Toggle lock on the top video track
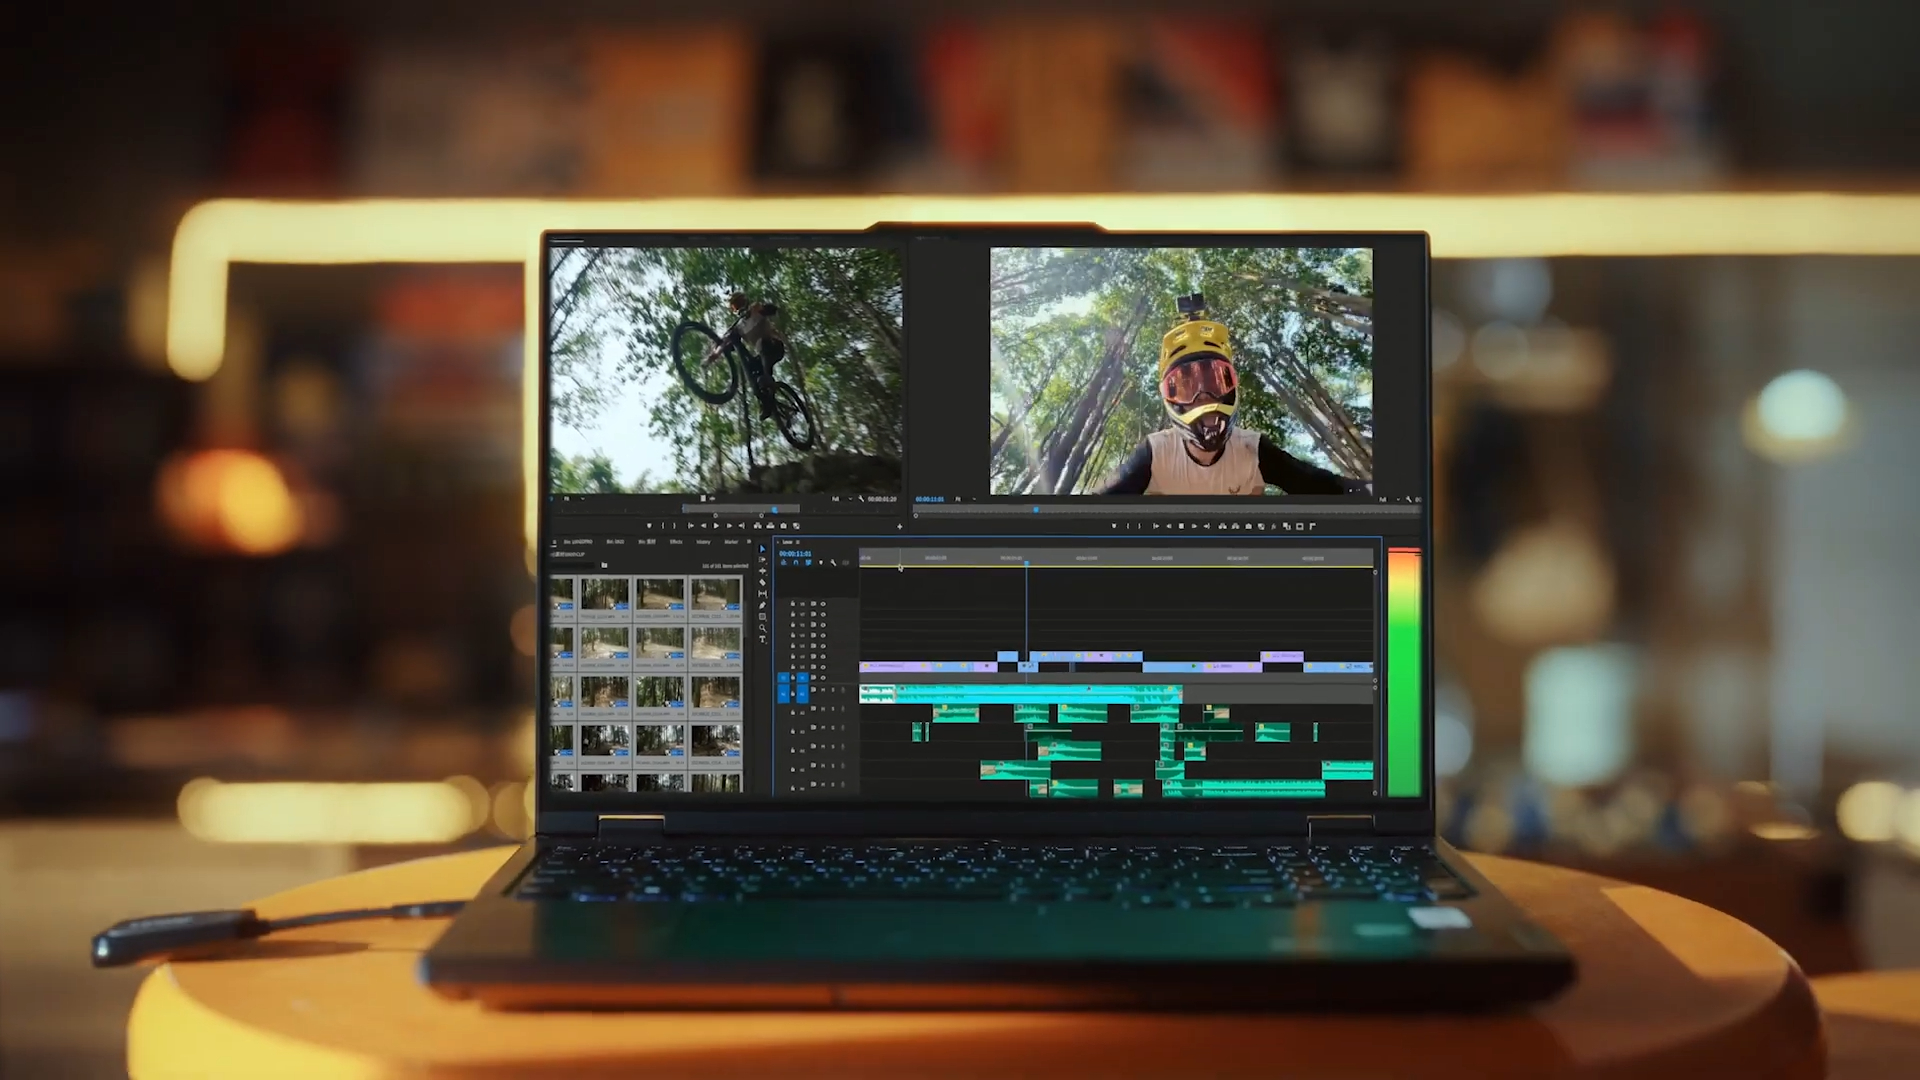The image size is (1920, 1080). pyautogui.click(x=793, y=604)
